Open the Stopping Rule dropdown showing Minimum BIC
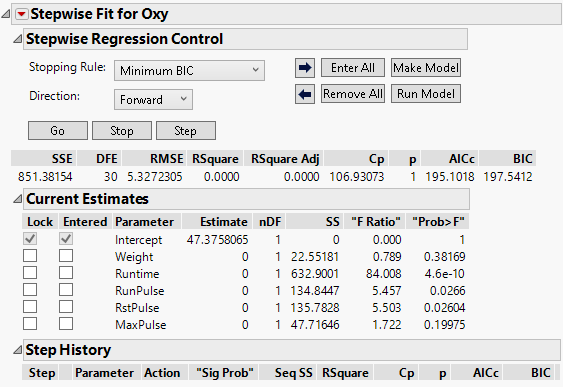The image size is (563, 387). 189,70
